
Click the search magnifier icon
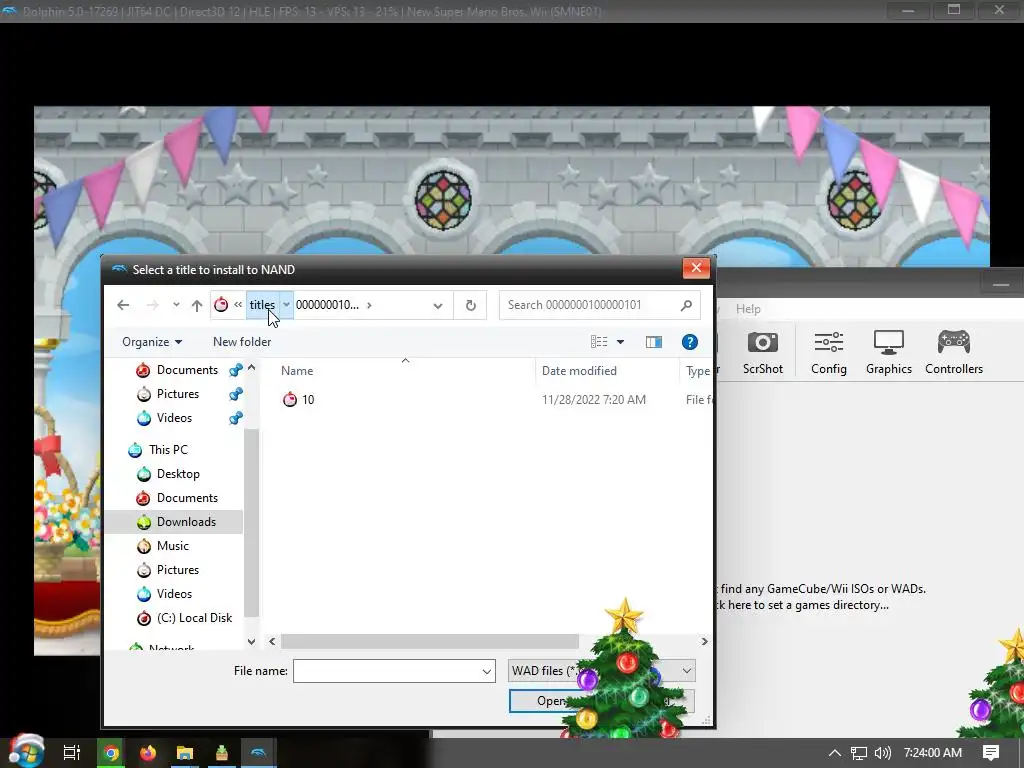[686, 305]
